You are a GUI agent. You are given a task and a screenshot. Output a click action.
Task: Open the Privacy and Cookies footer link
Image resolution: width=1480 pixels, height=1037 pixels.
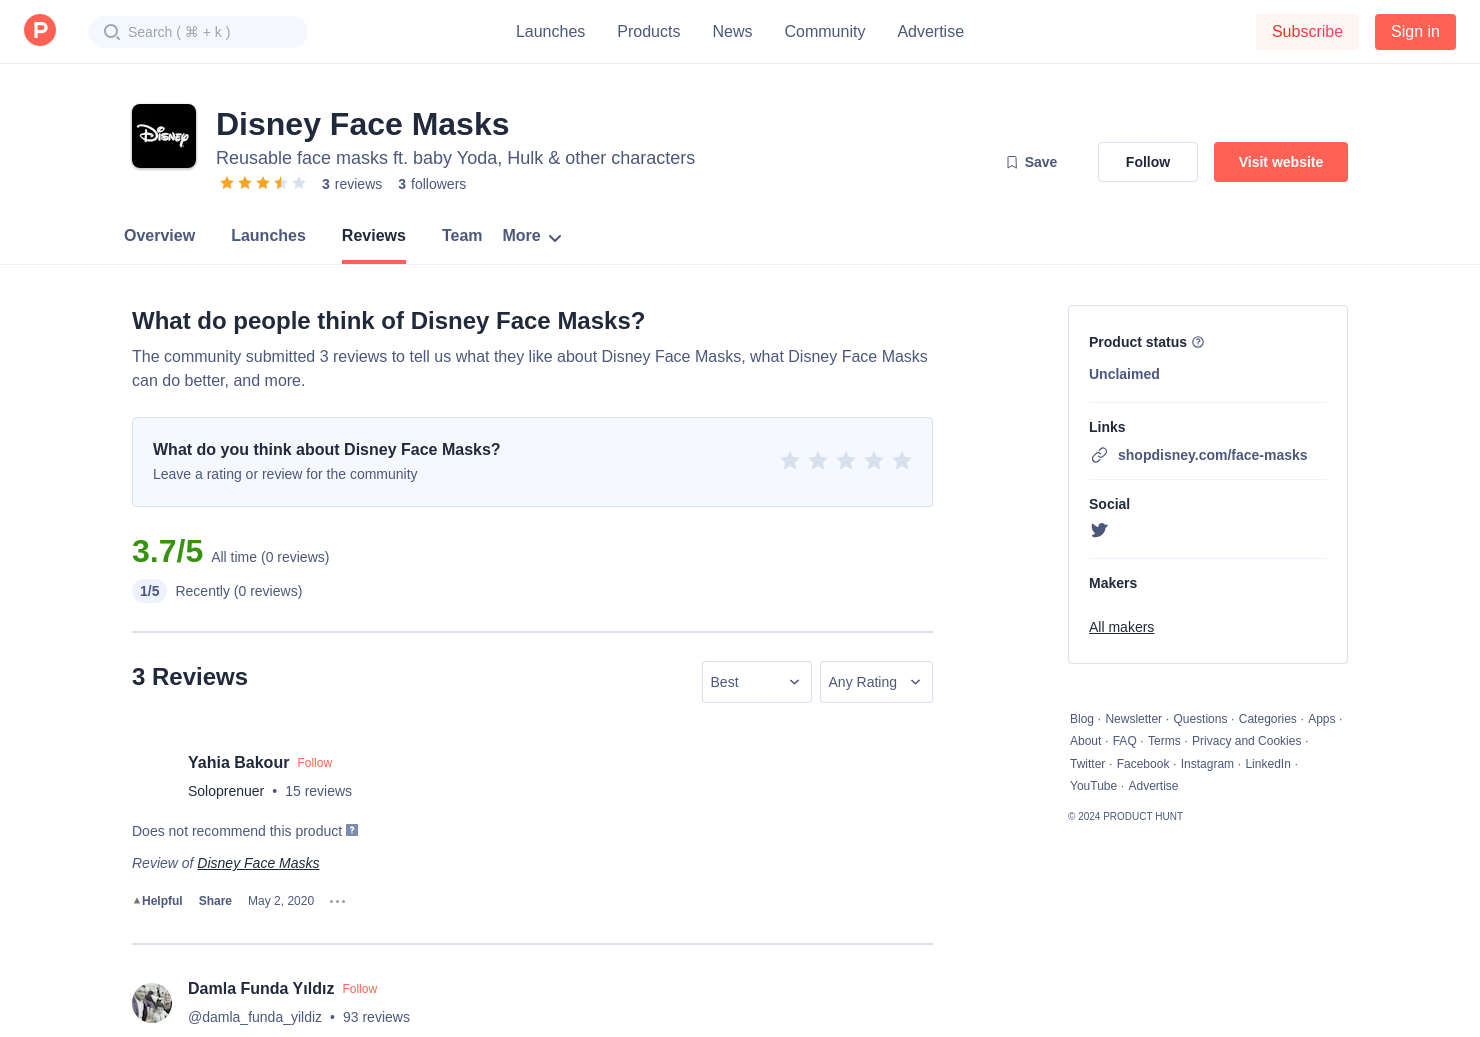tap(1246, 741)
